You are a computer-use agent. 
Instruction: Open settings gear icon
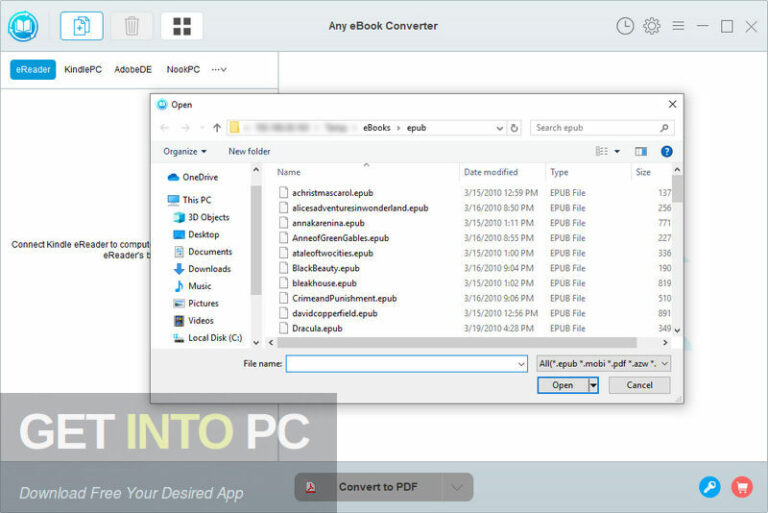point(651,26)
